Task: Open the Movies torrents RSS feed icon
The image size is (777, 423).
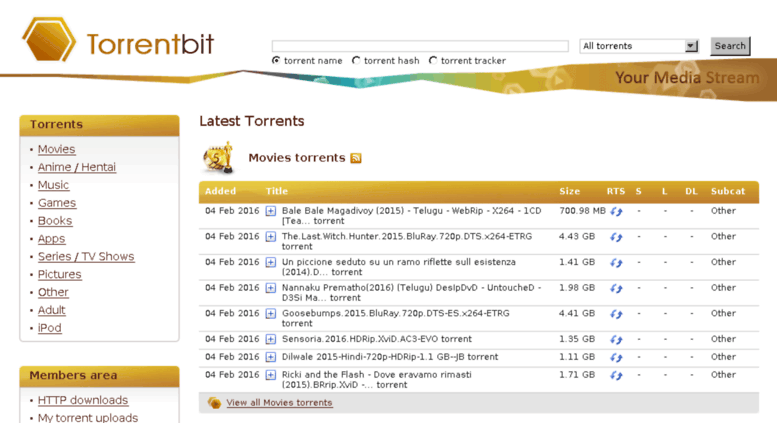Action: [356, 158]
